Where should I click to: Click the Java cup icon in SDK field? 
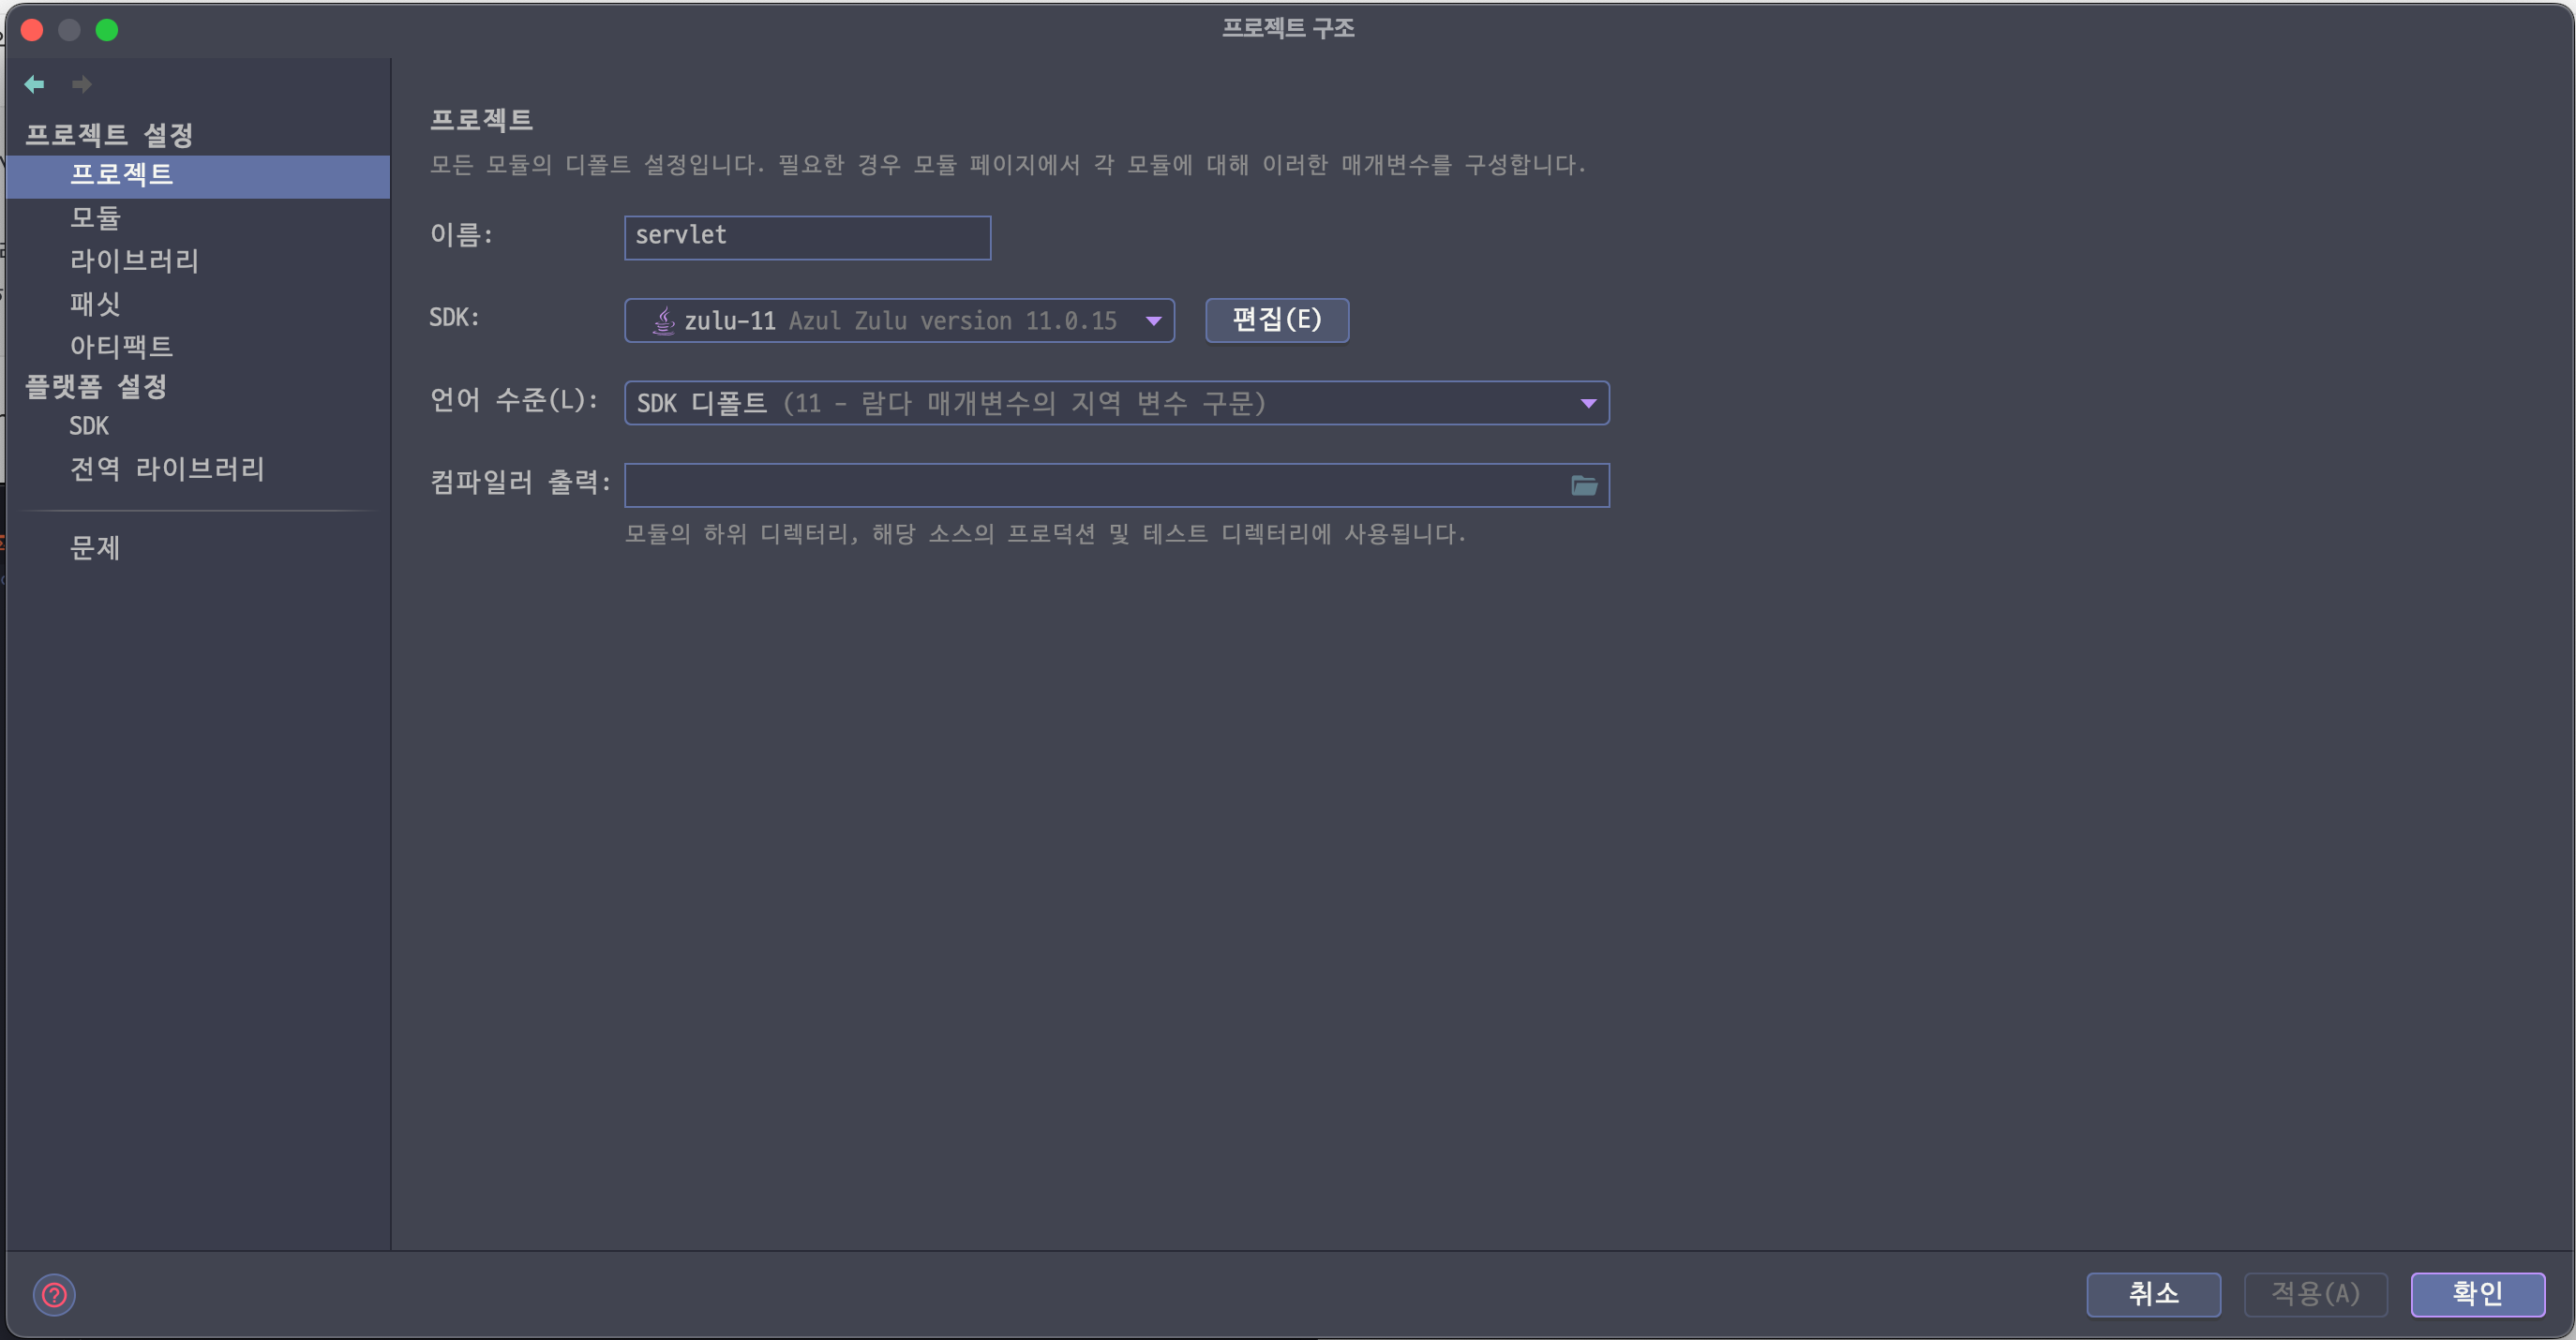(663, 321)
